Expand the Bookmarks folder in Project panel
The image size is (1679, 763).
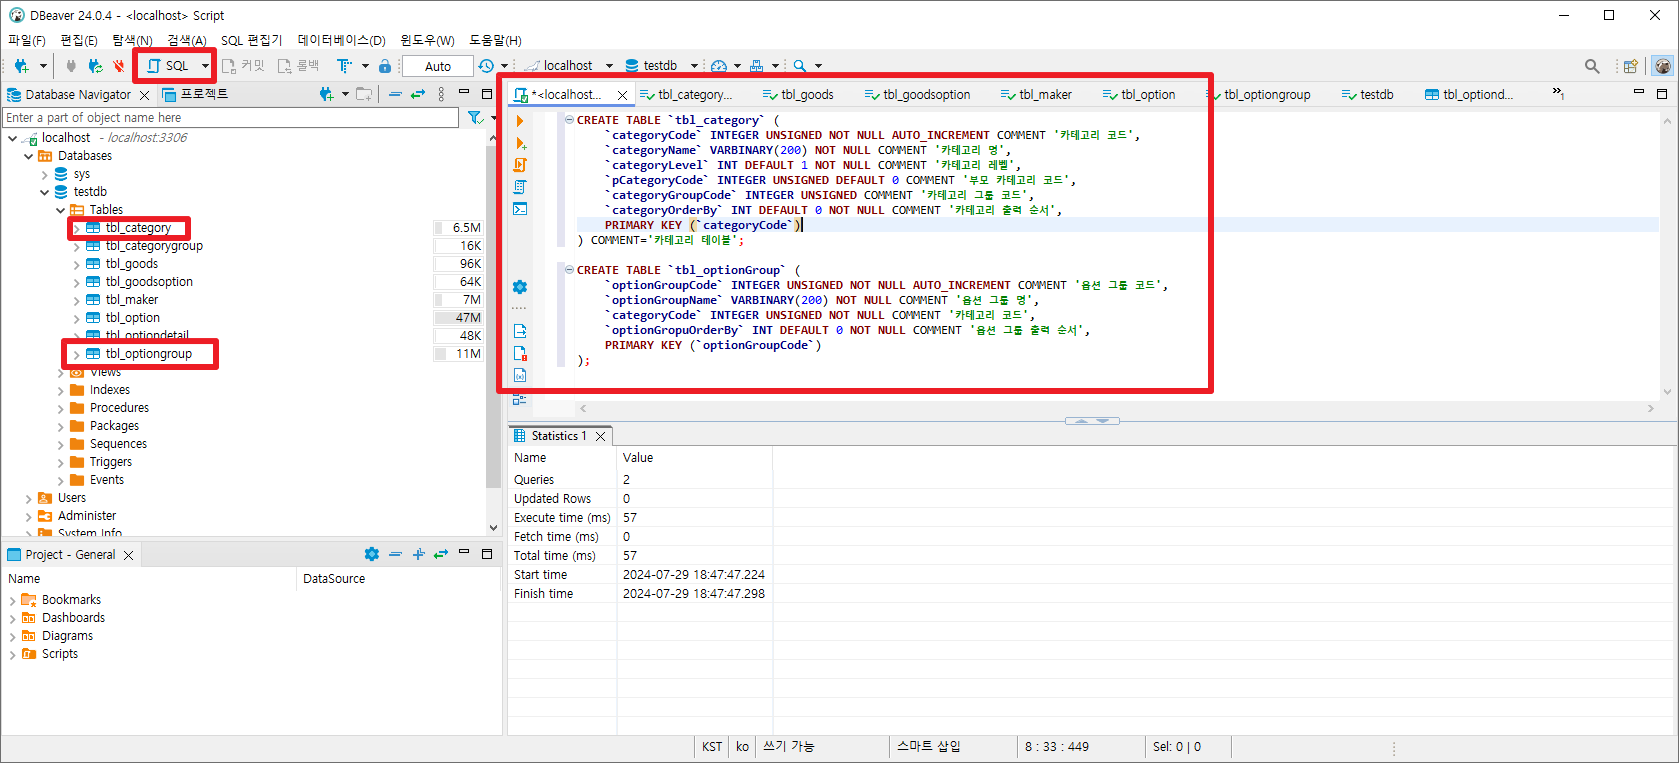tap(13, 600)
